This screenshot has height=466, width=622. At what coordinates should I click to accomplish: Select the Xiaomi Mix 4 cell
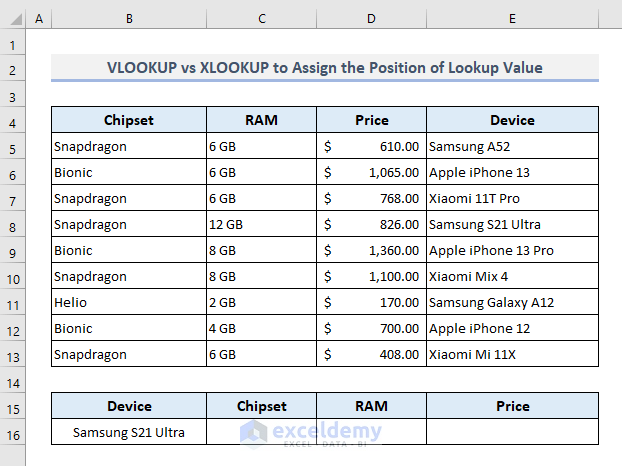point(513,276)
